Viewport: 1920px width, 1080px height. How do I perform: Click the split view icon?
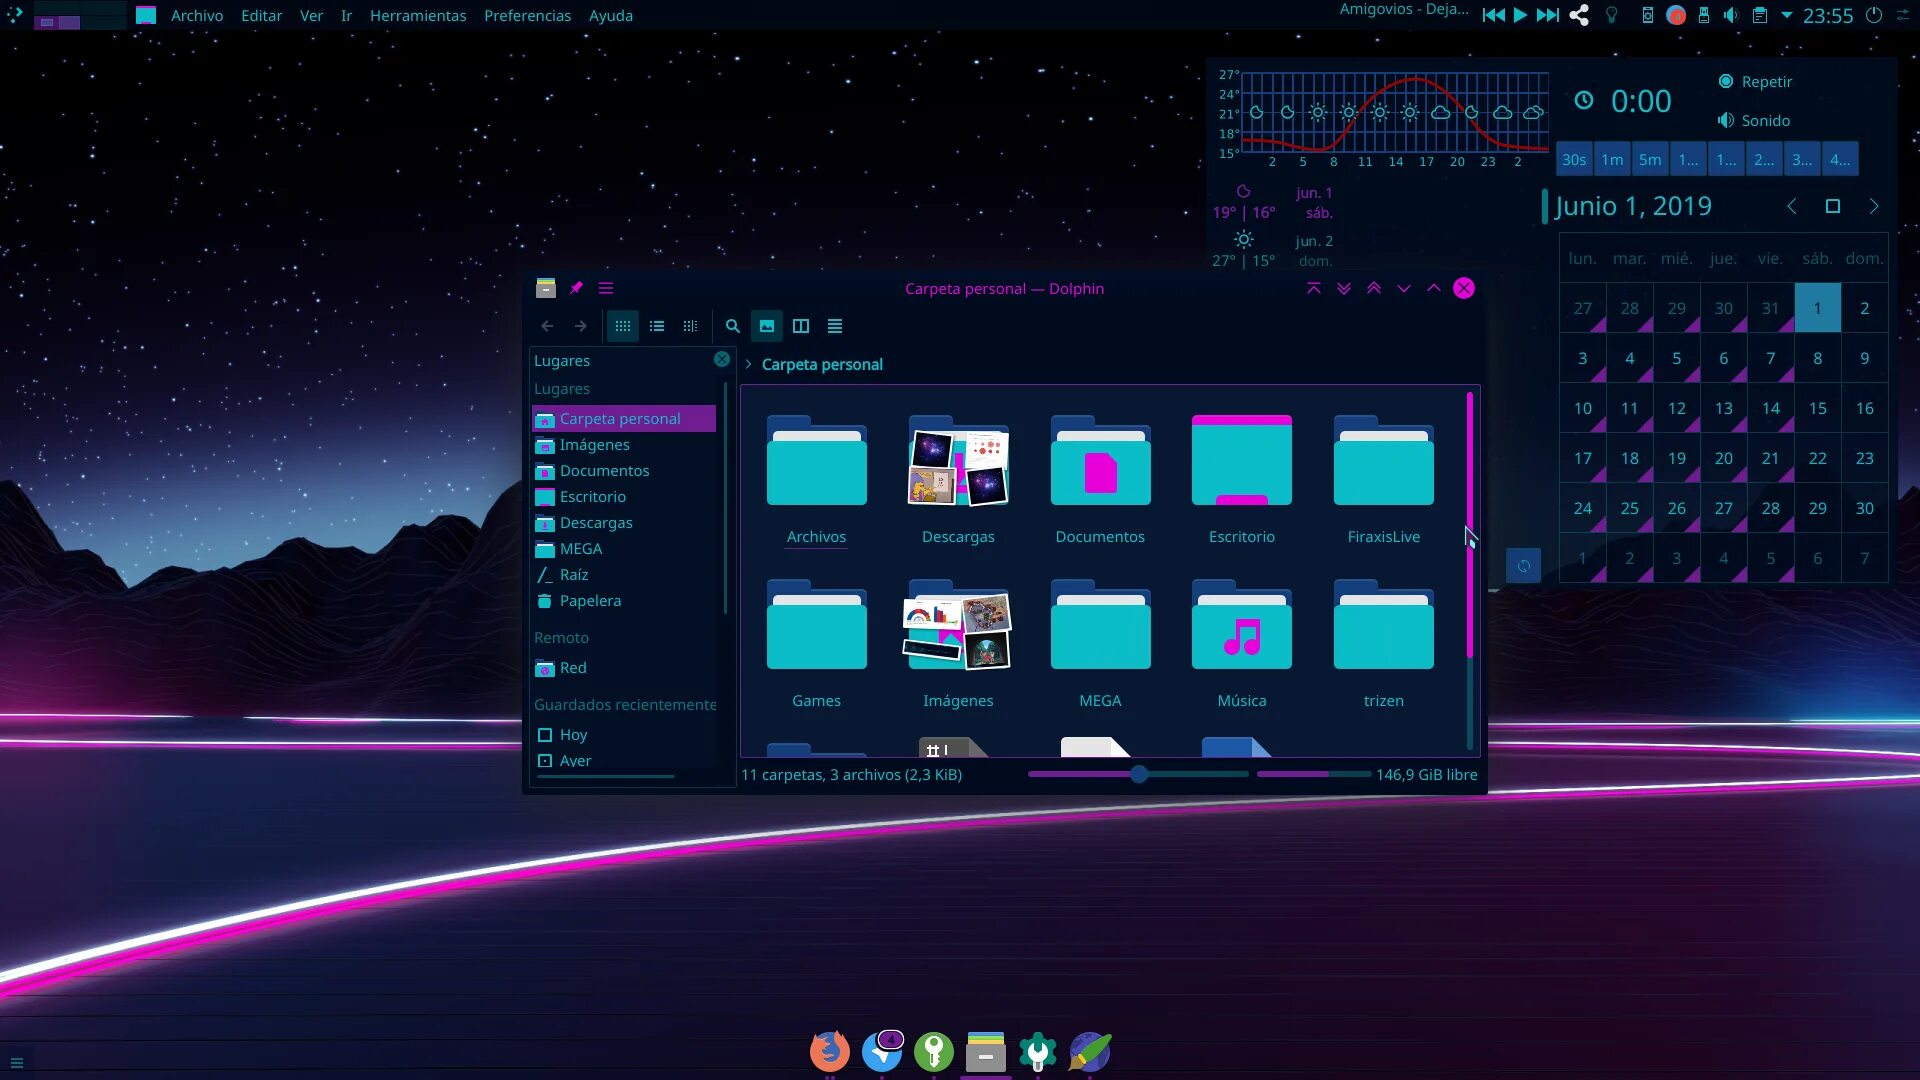point(801,326)
